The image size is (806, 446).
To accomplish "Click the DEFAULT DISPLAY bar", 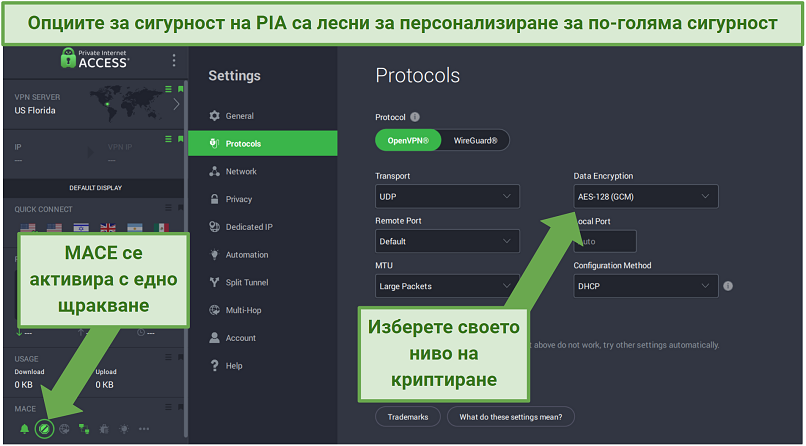I will point(94,188).
